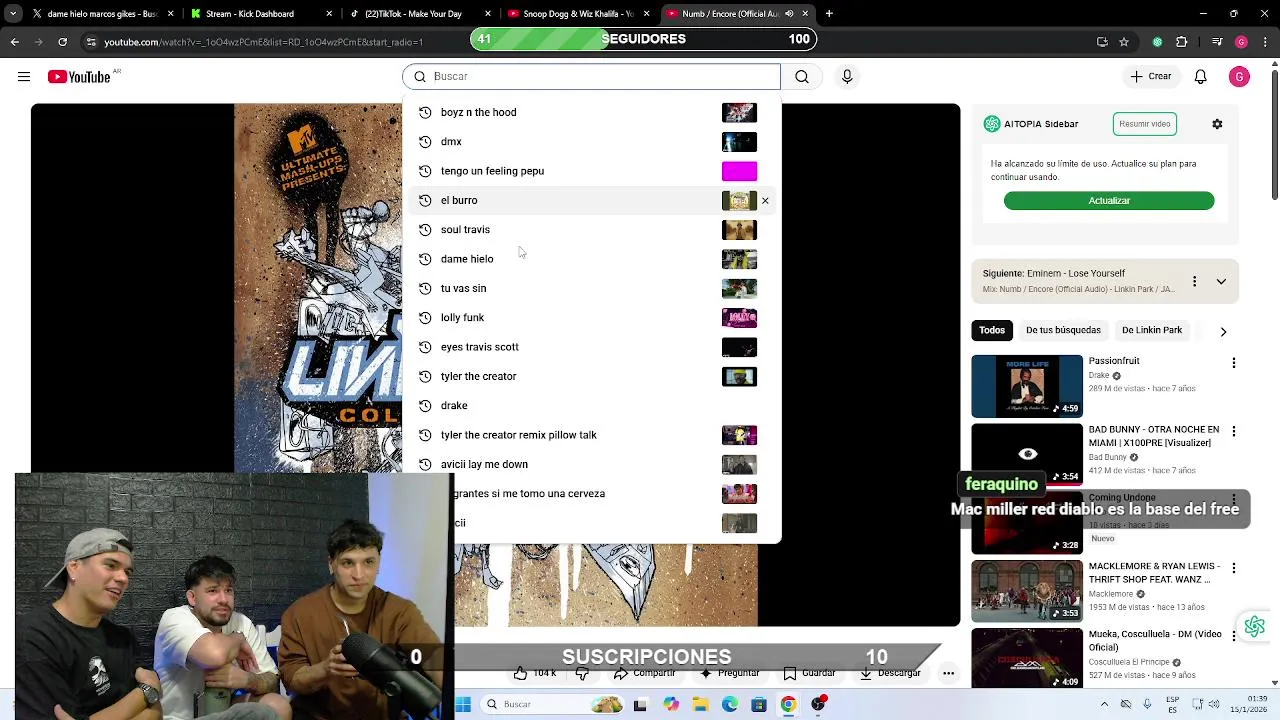This screenshot has height=720, width=1280.
Task: Show more filter chips with right arrow
Action: click(x=1223, y=331)
